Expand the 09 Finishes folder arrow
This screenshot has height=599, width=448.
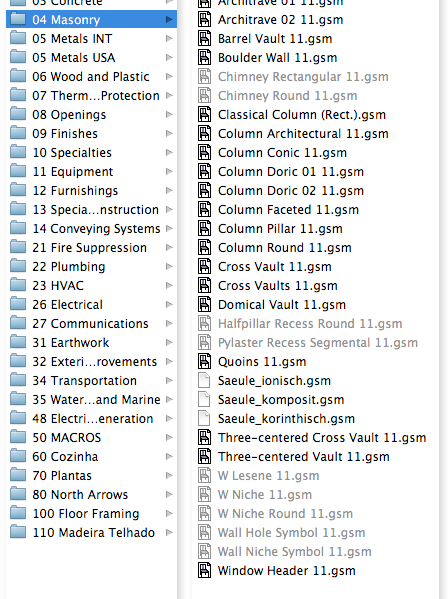(169, 133)
